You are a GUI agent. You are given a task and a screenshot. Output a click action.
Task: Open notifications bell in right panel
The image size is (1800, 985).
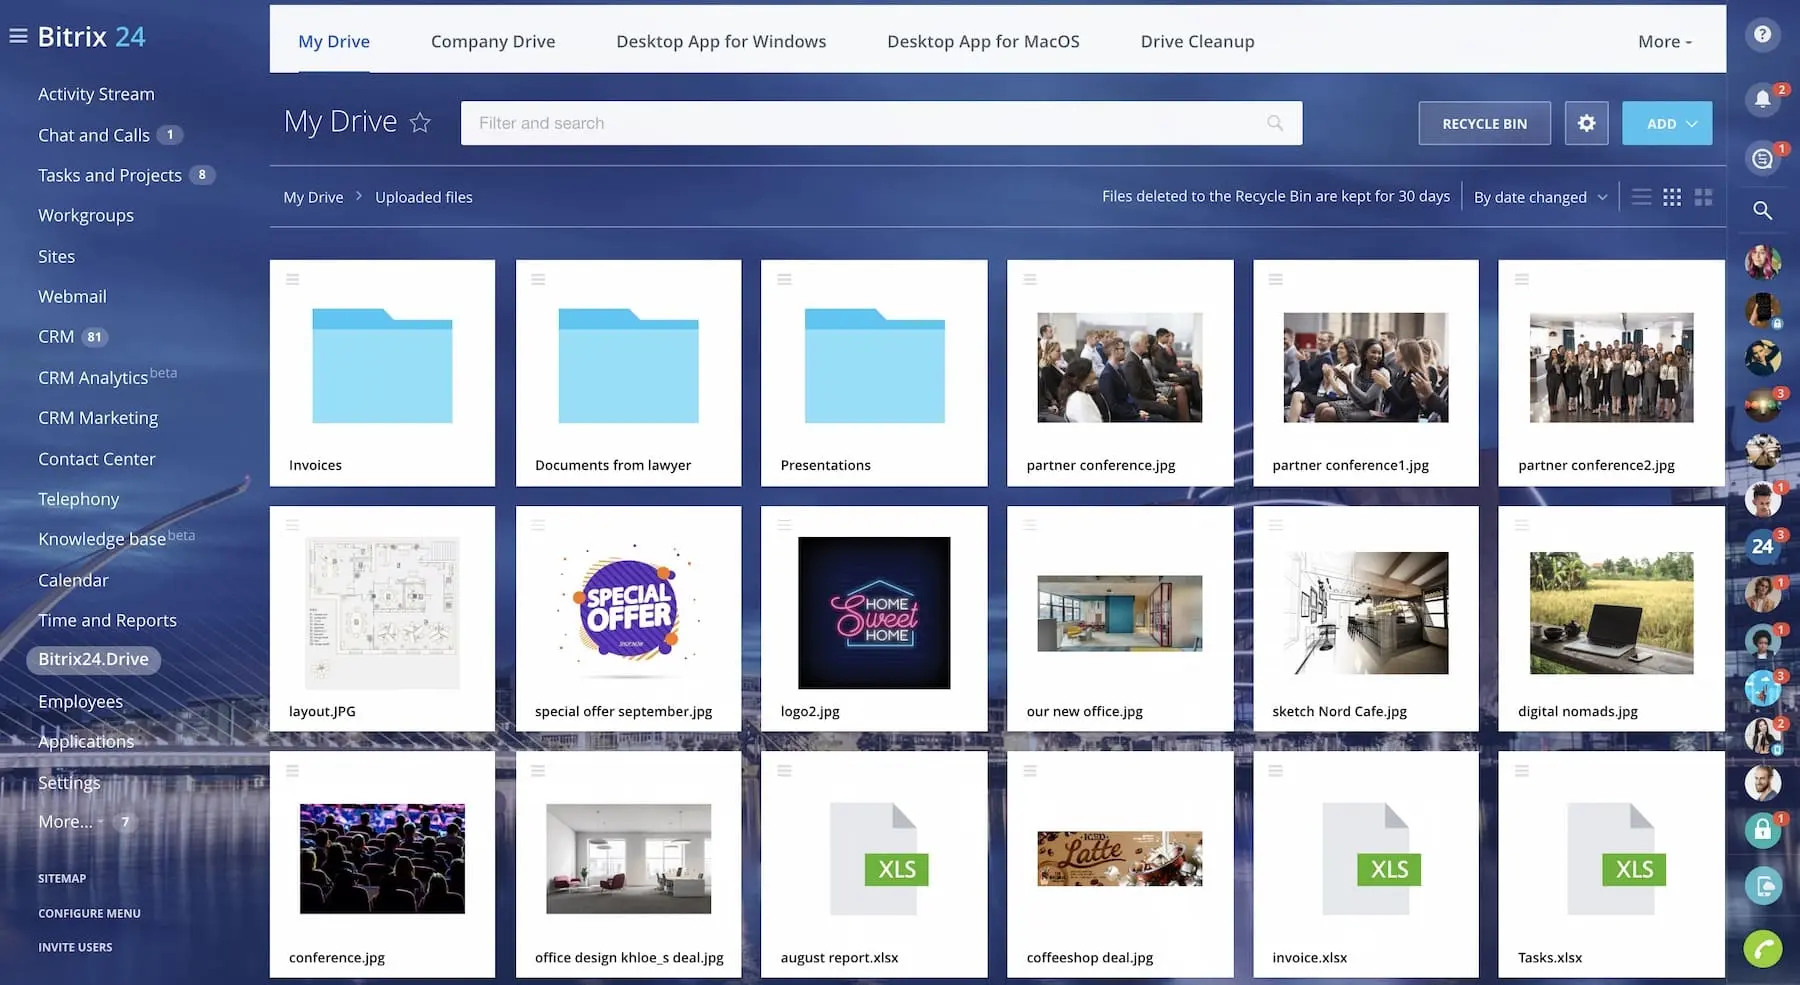click(x=1762, y=99)
